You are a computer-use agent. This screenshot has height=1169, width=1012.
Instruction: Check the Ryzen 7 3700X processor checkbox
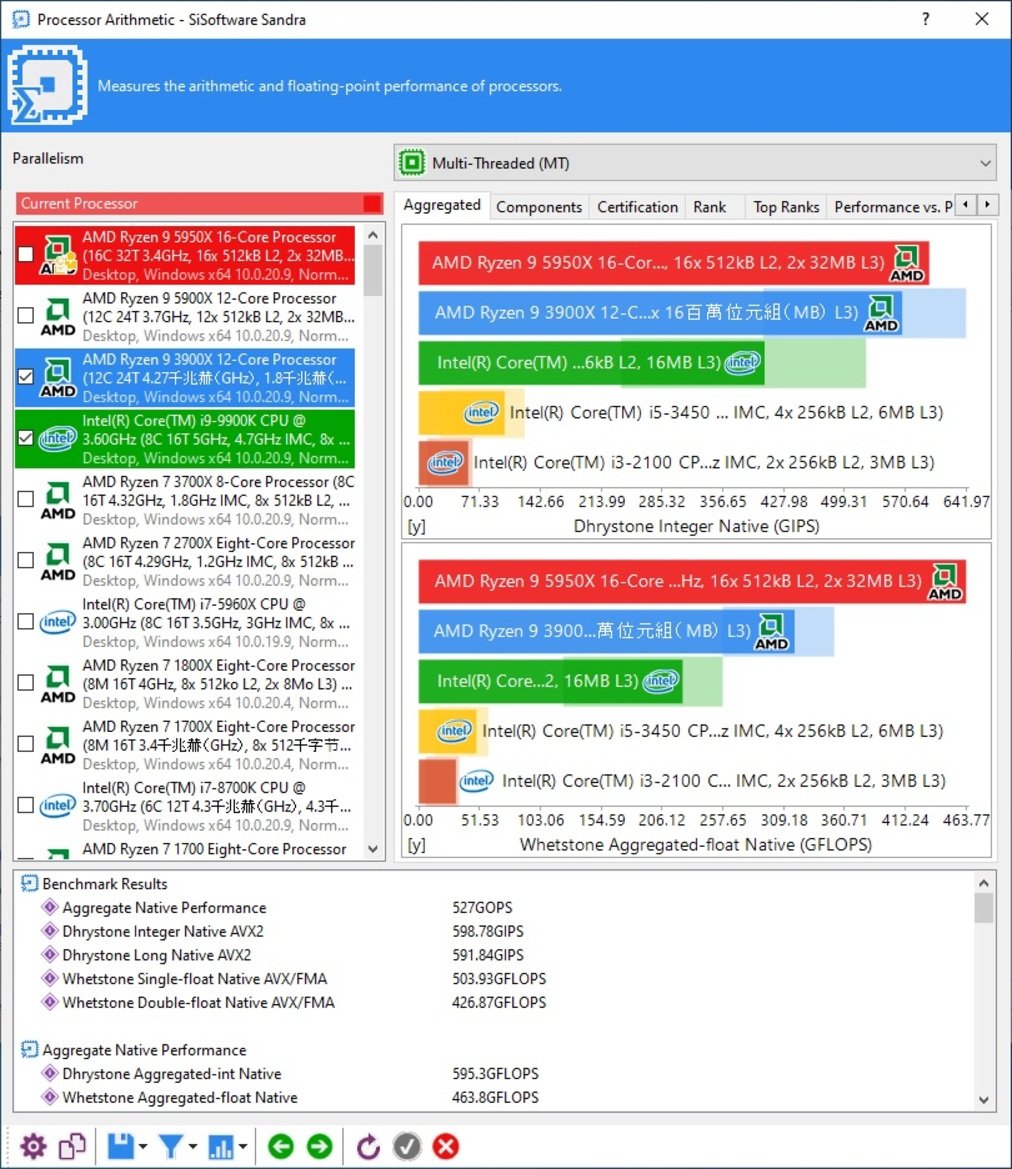coord(26,500)
